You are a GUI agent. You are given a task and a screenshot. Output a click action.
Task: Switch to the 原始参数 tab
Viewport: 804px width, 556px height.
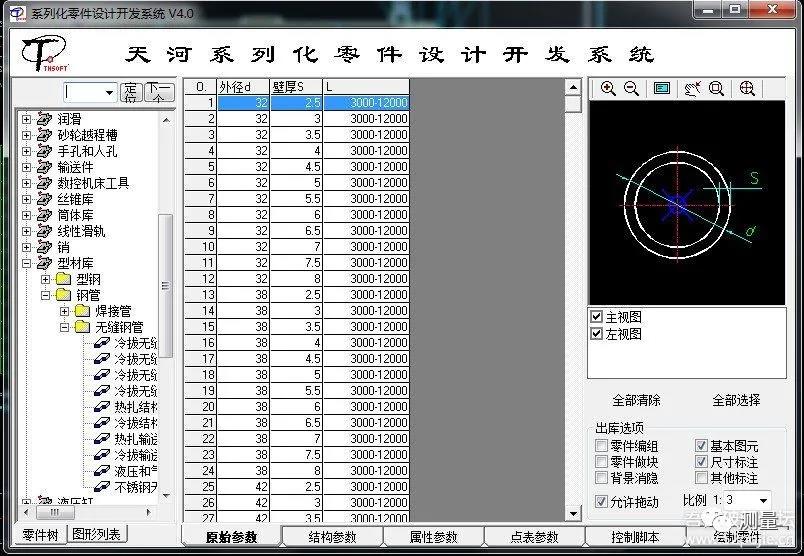point(231,537)
